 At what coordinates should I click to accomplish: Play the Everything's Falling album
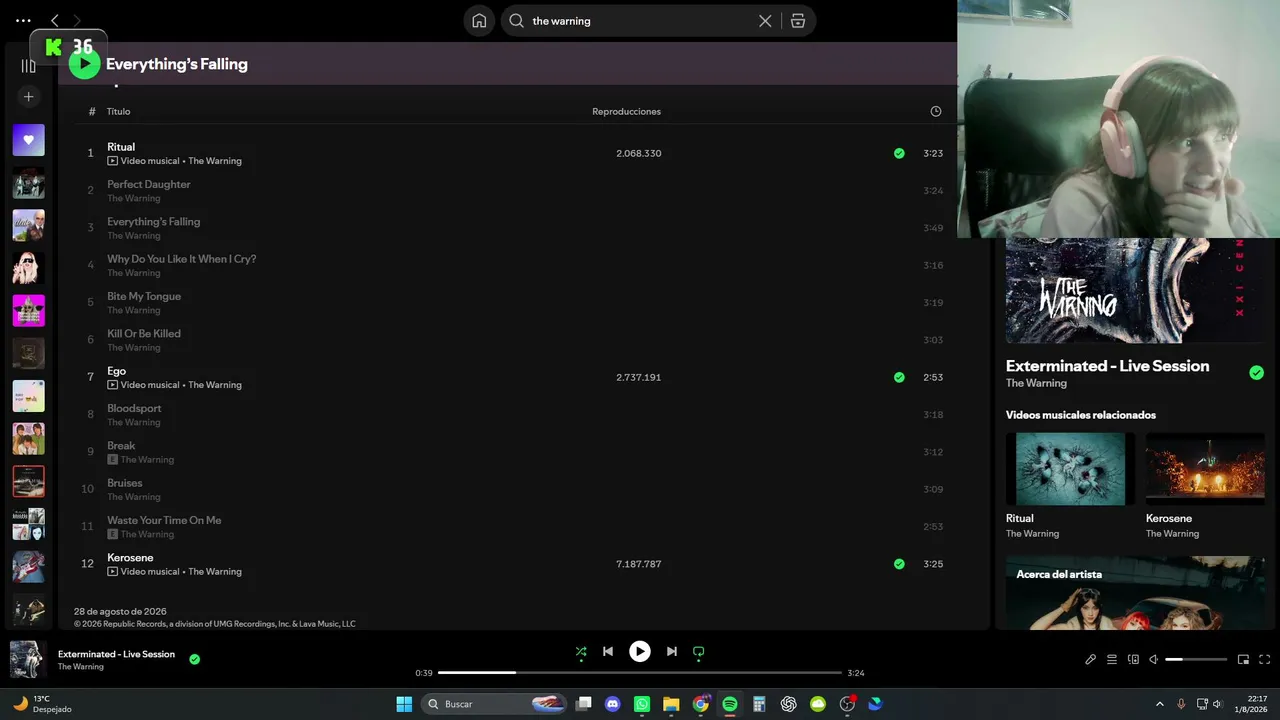click(85, 64)
